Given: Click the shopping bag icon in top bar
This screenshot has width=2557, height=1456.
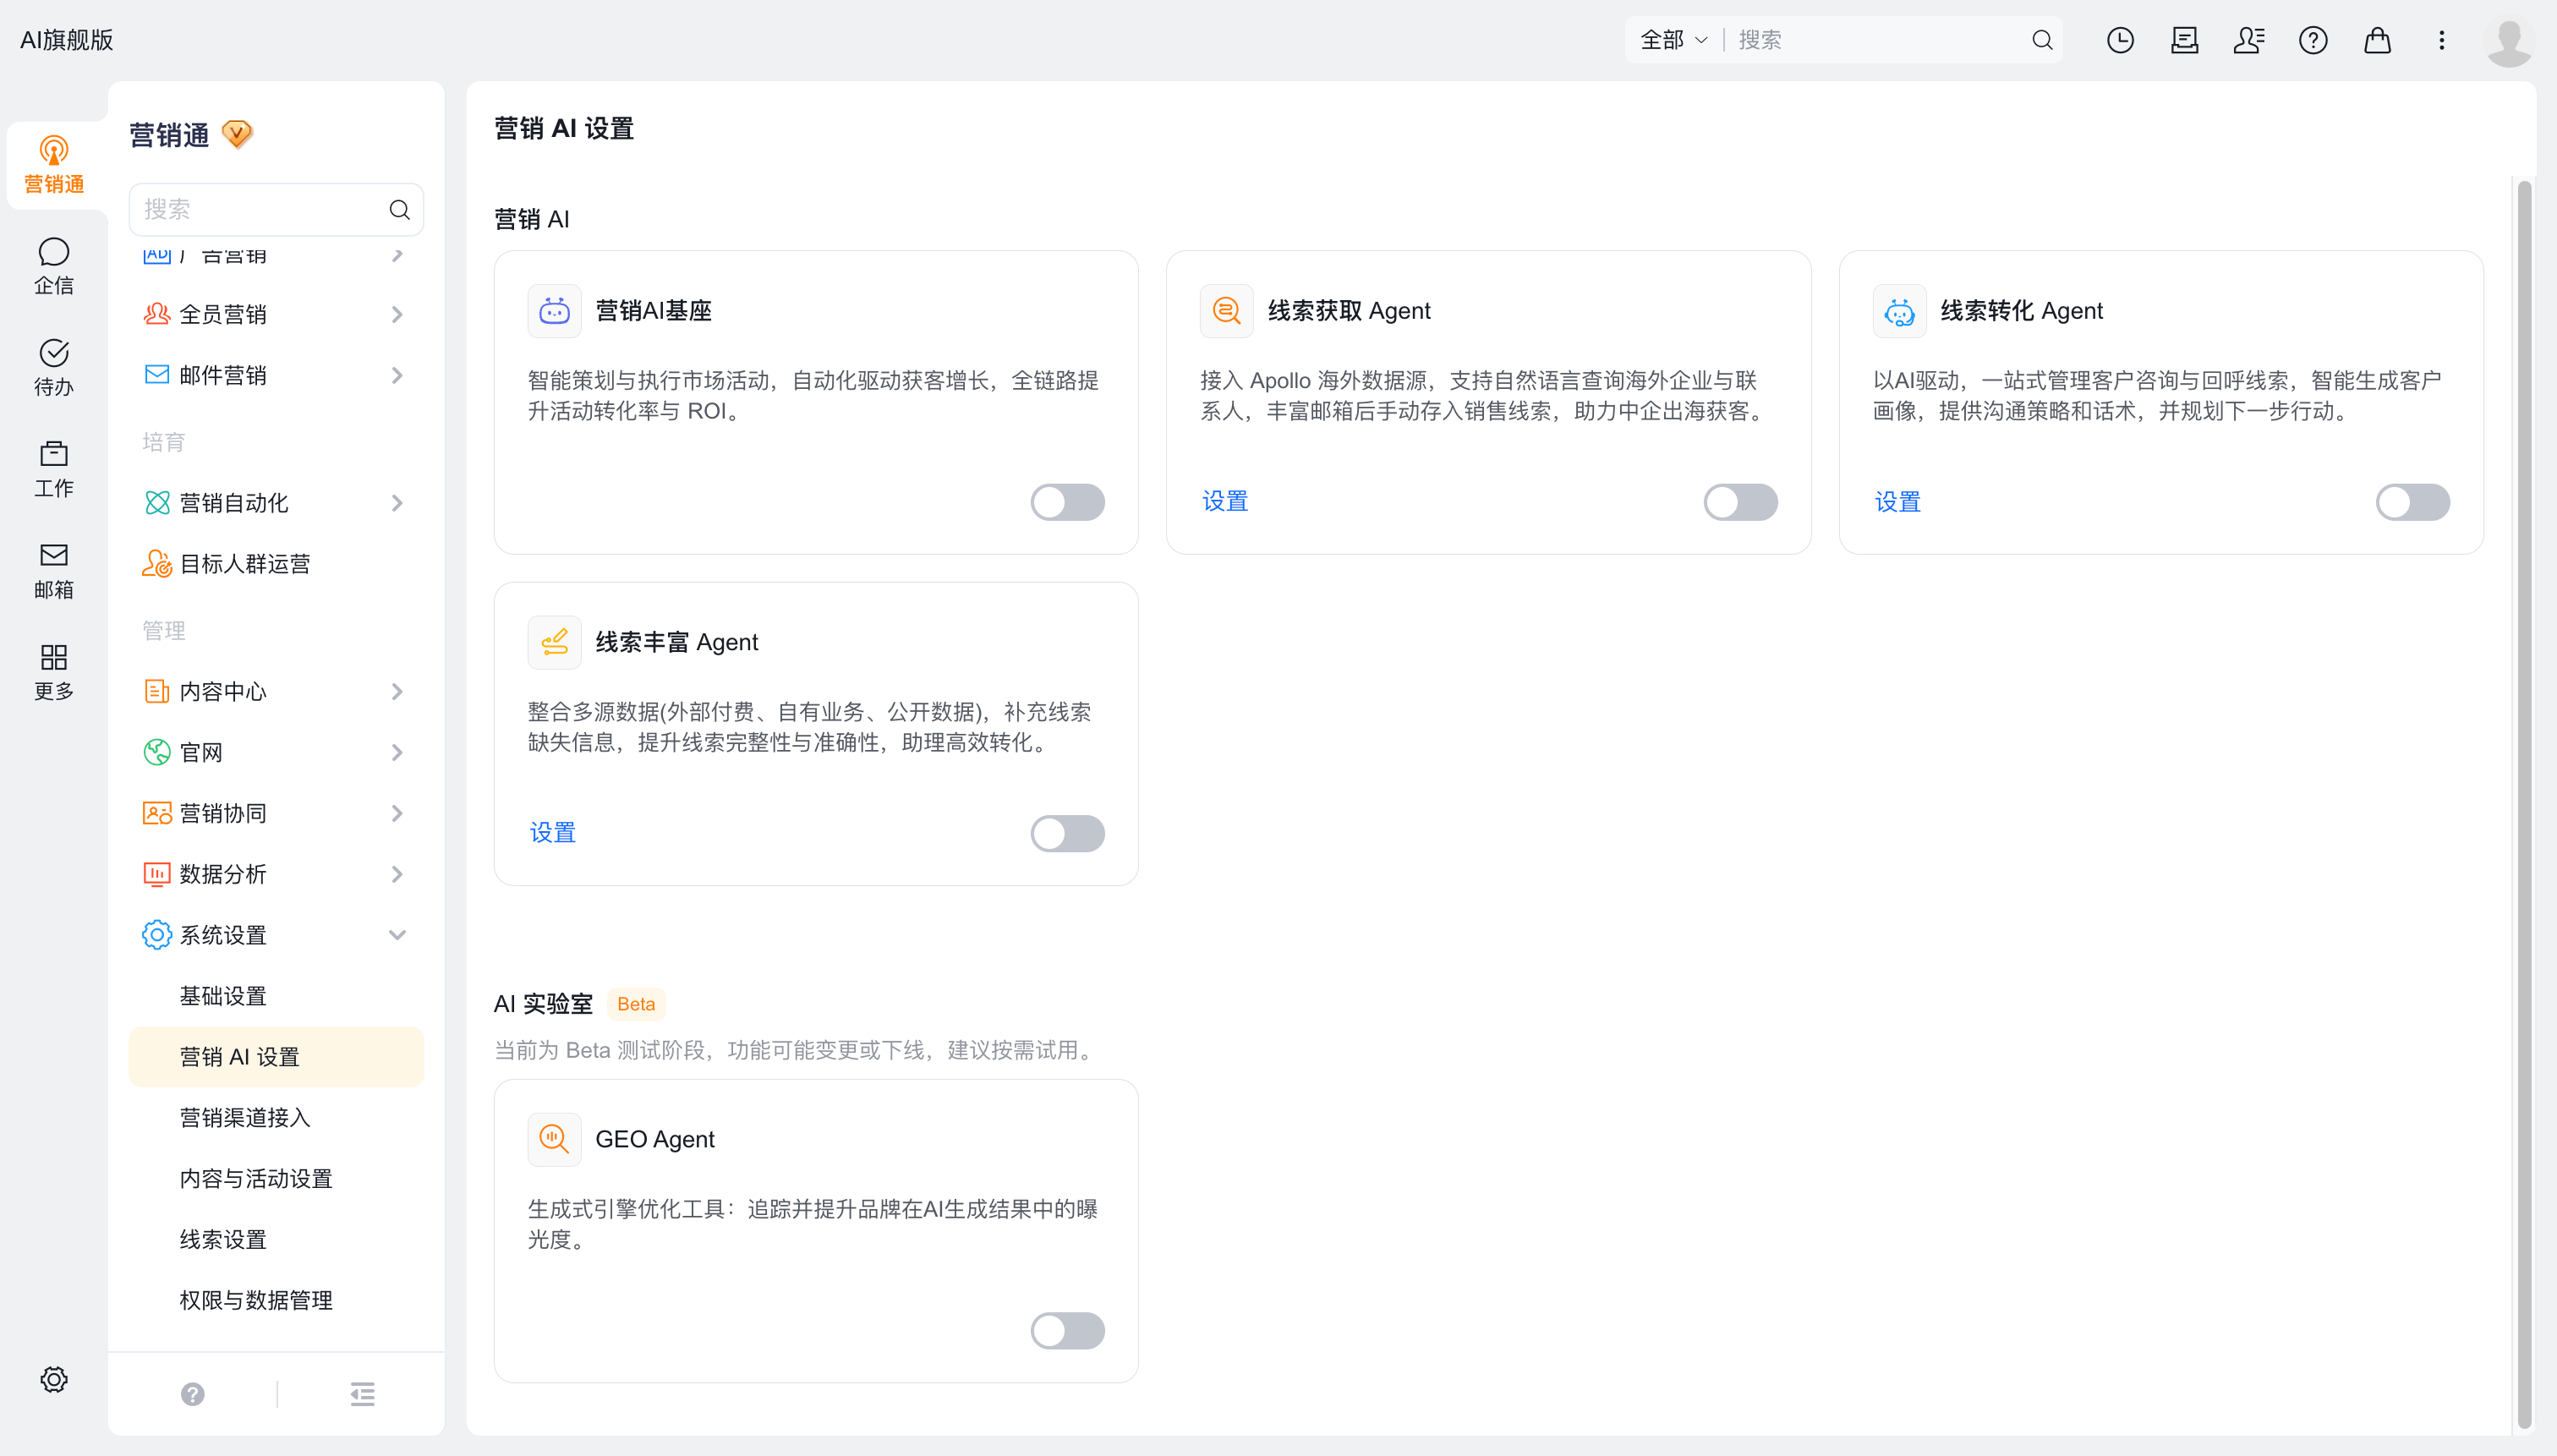Looking at the screenshot, I should click(2377, 40).
